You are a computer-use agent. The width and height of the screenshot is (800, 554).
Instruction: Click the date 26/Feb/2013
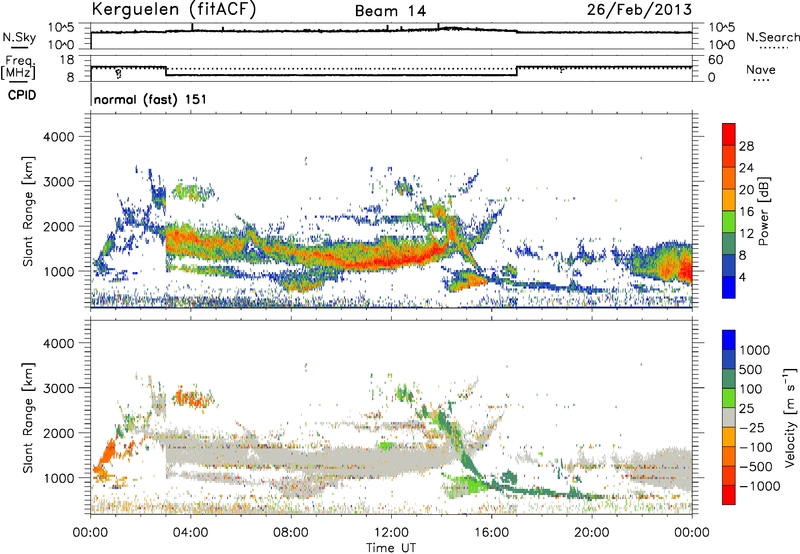point(639,9)
